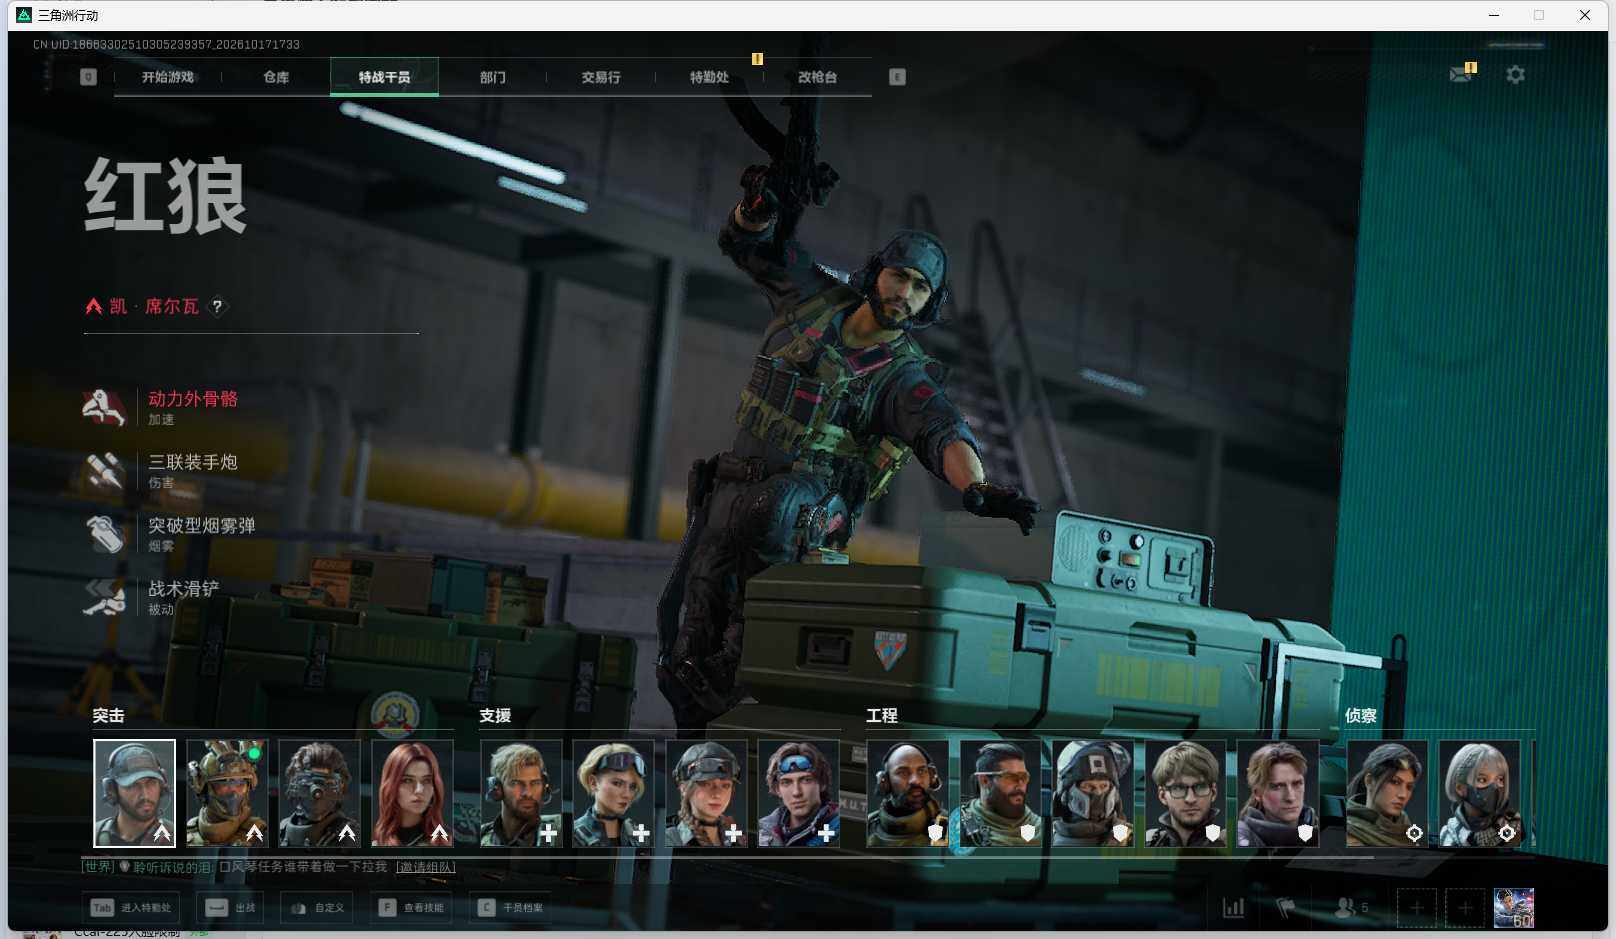
Task: Select the 红狼 operator portrait
Action: 134,794
